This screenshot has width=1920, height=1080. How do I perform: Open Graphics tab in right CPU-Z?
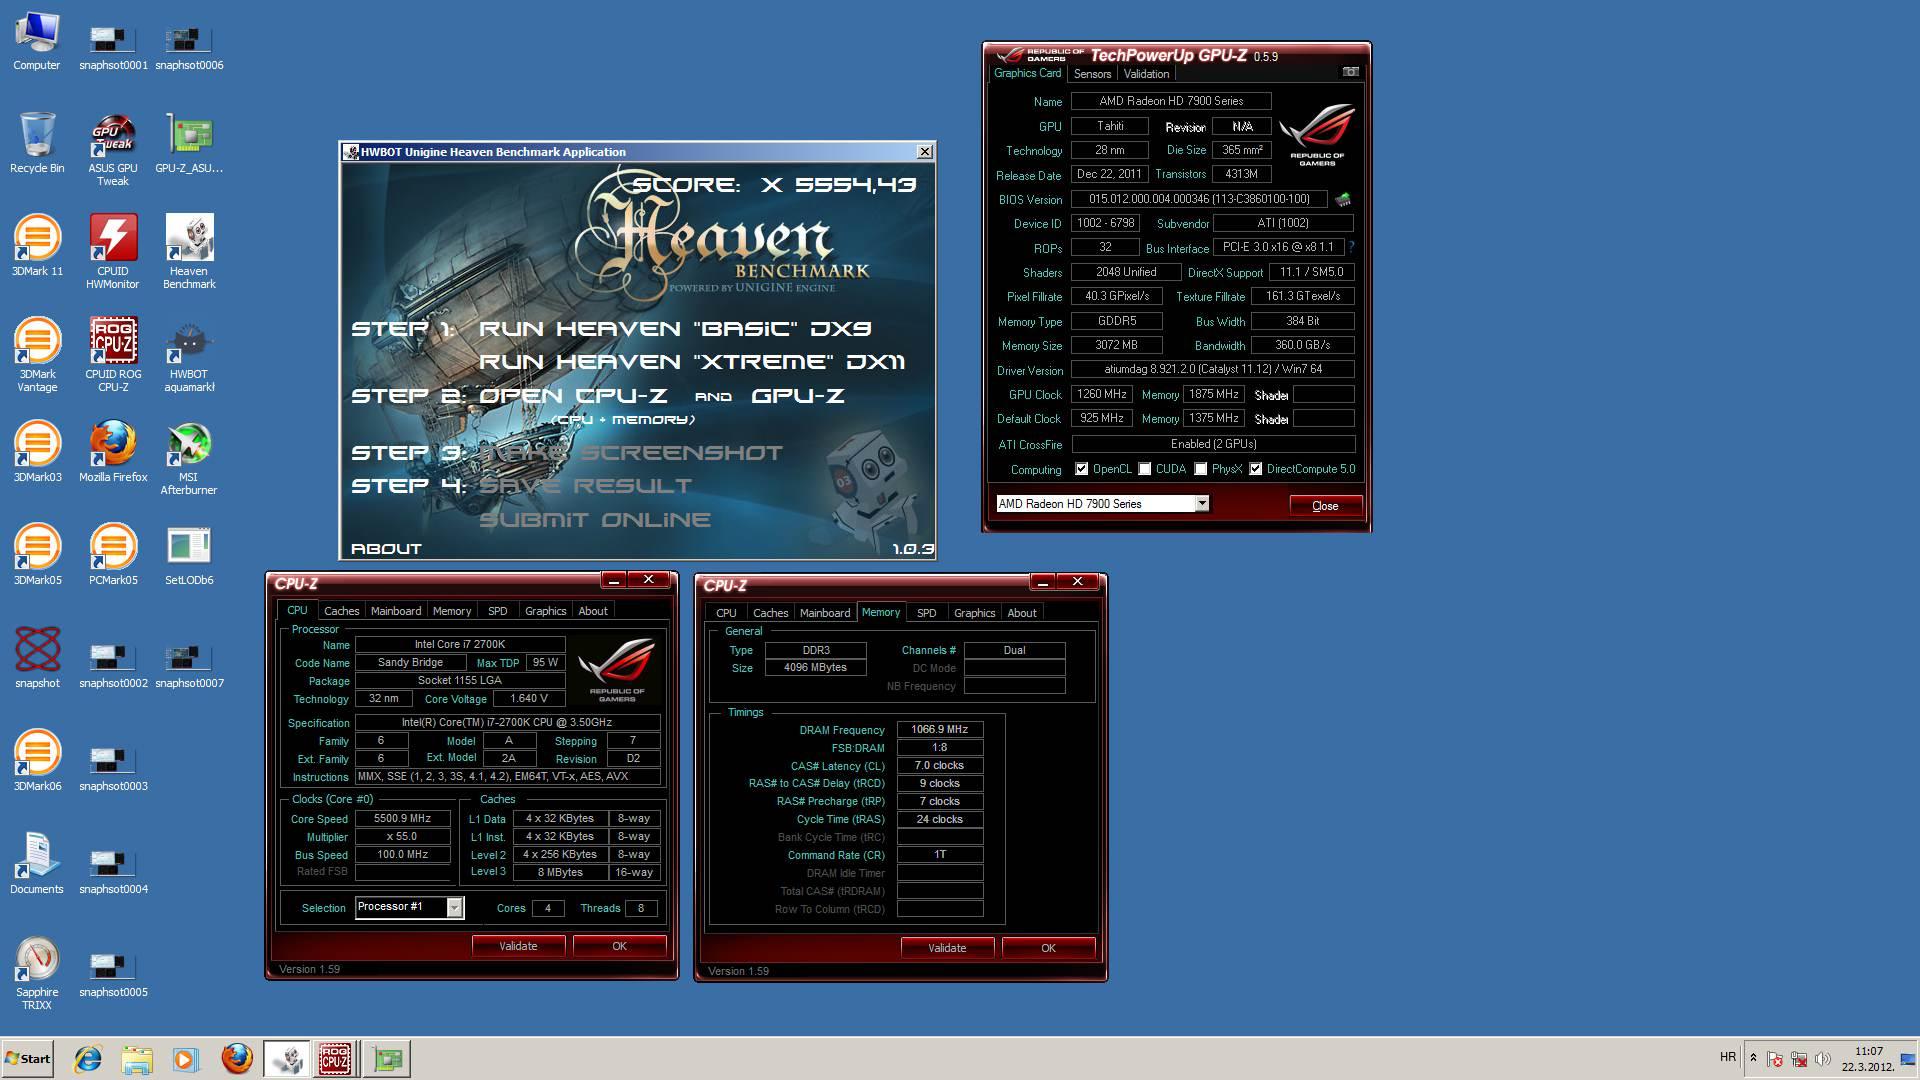pyautogui.click(x=974, y=613)
